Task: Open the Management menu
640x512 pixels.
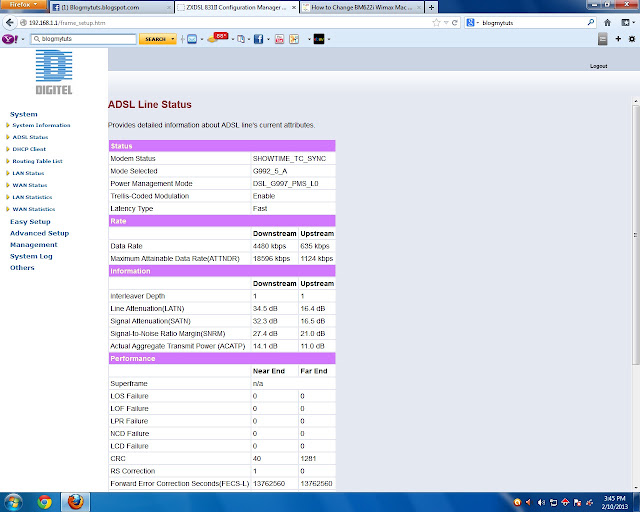Action: (33, 245)
